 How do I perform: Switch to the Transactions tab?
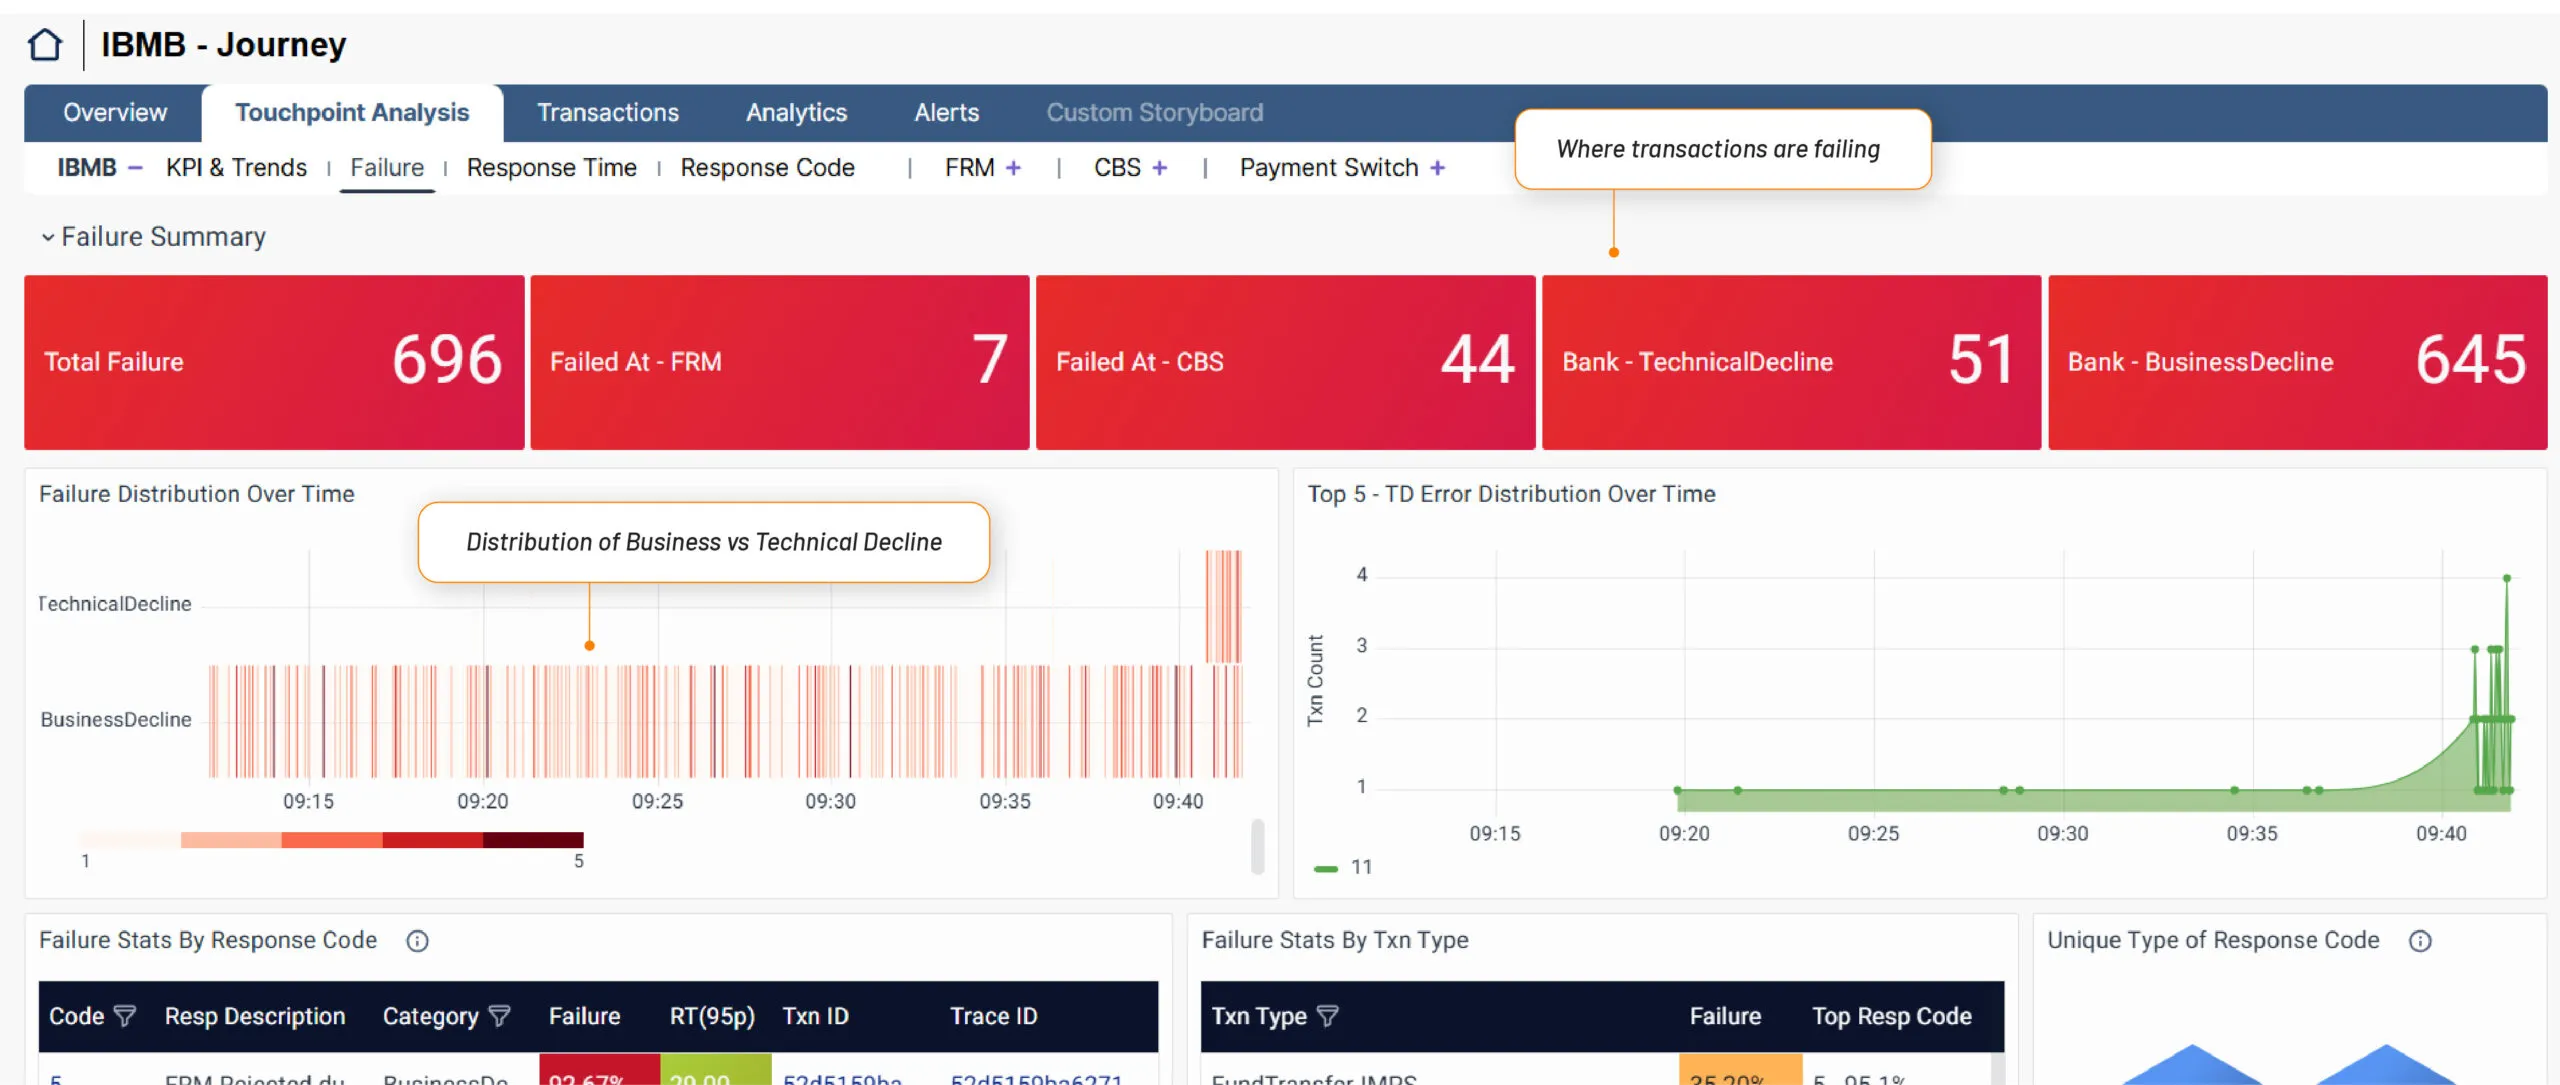click(x=607, y=113)
